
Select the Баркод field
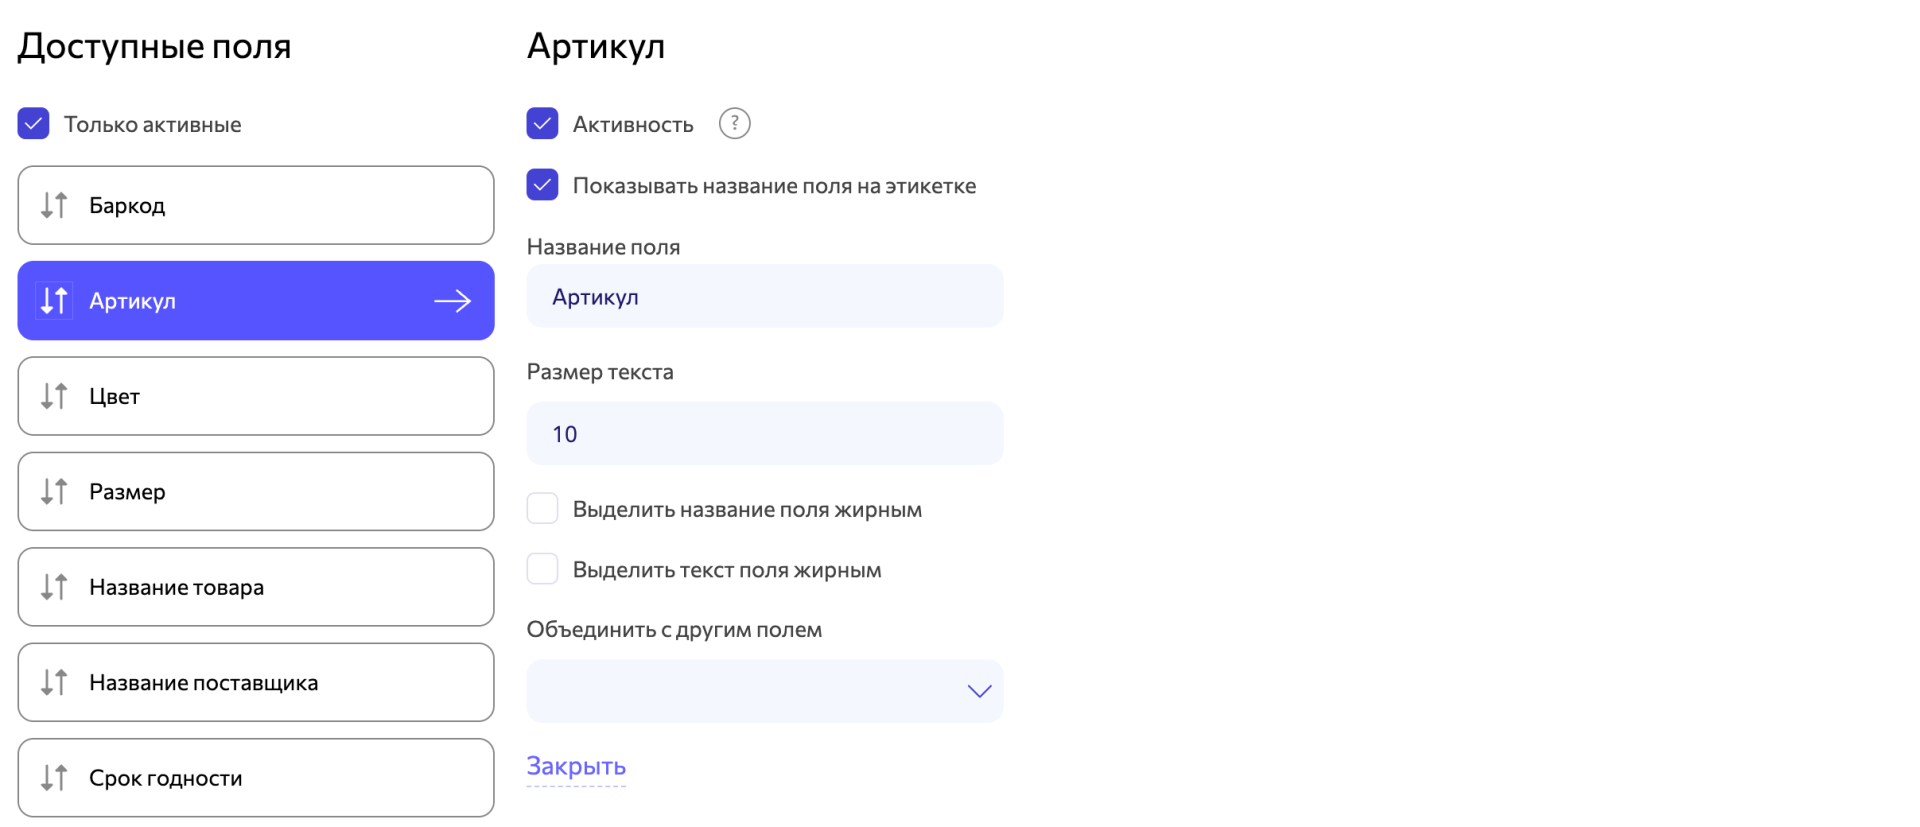click(256, 205)
